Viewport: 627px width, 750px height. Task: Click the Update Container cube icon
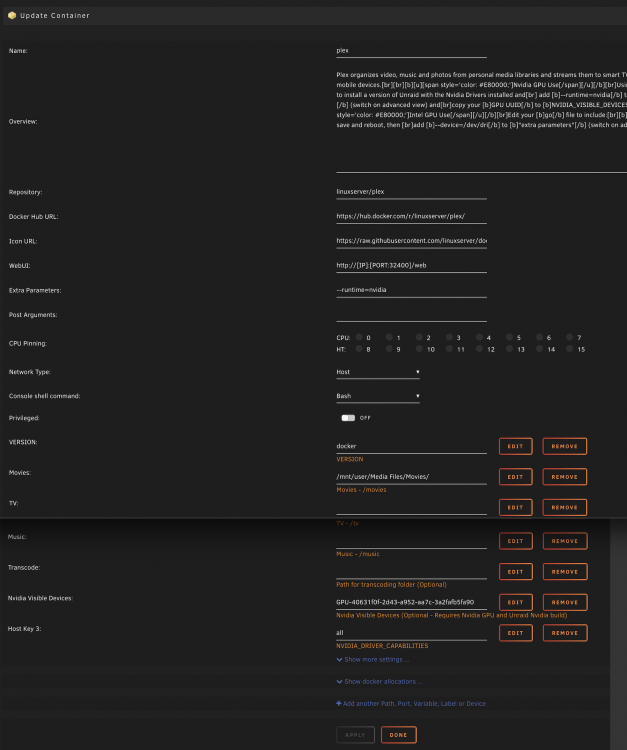click(12, 15)
